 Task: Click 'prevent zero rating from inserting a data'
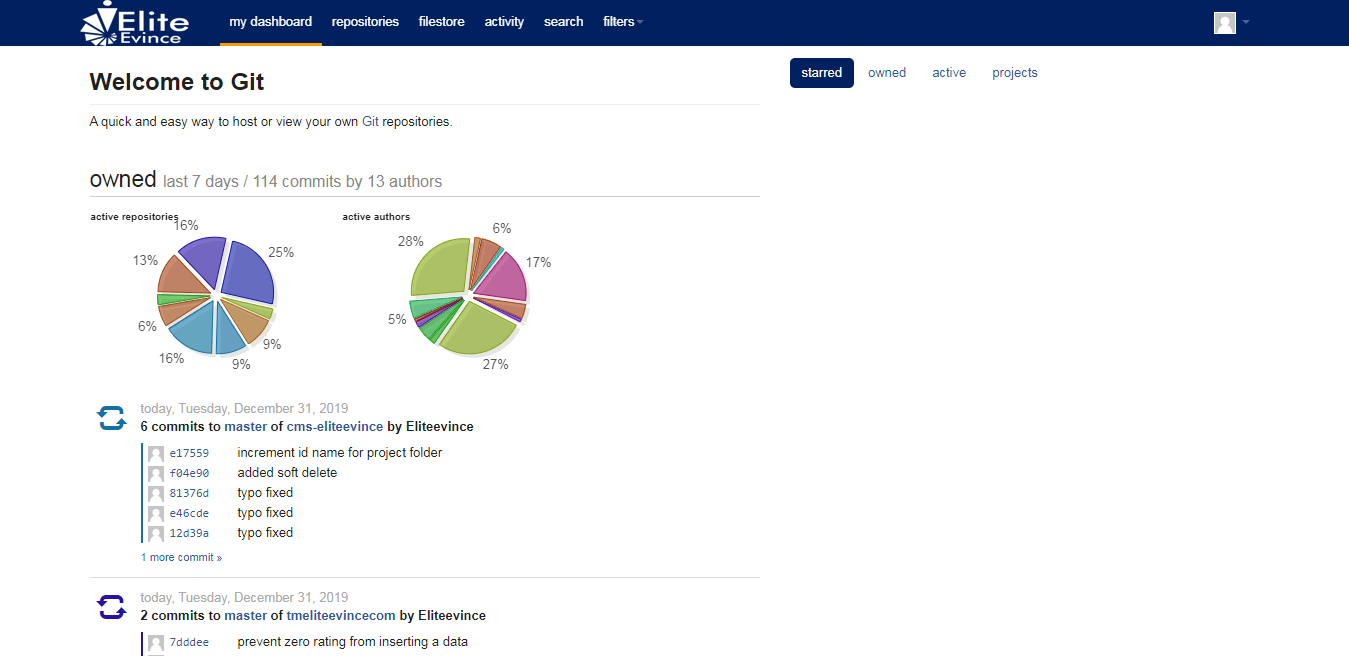coord(353,642)
